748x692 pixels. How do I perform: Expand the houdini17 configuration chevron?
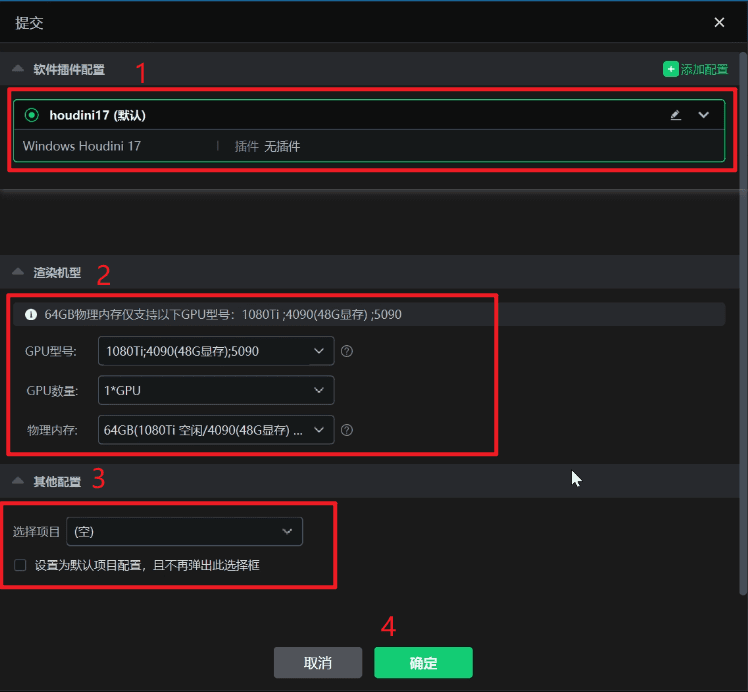click(704, 115)
